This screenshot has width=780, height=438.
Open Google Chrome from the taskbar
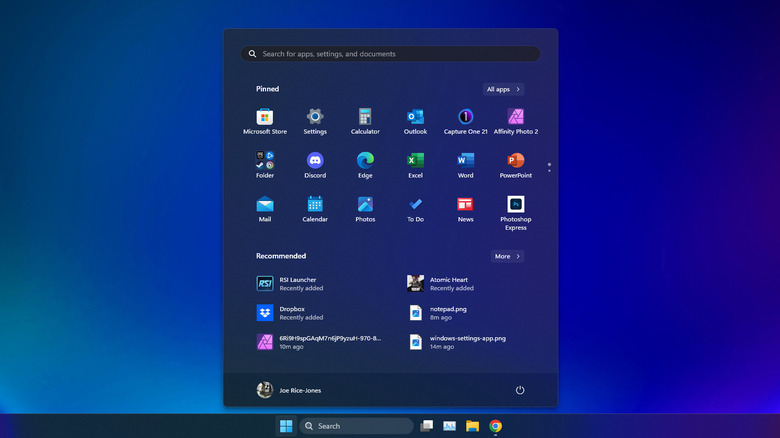click(x=495, y=426)
